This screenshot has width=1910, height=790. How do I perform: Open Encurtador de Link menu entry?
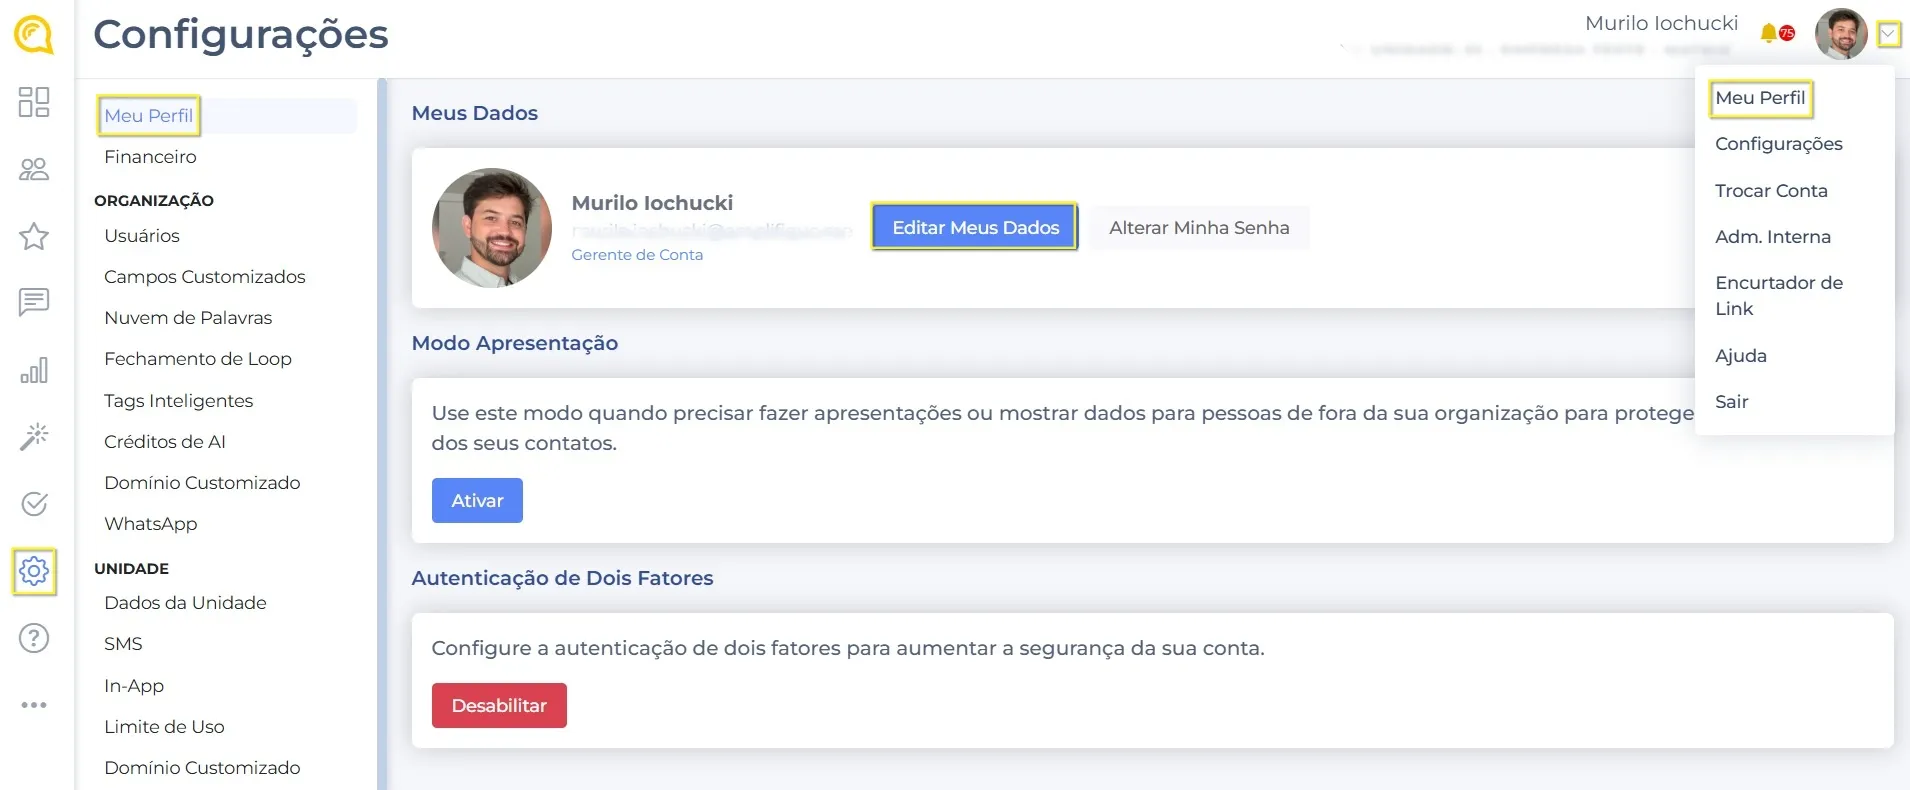pos(1778,296)
